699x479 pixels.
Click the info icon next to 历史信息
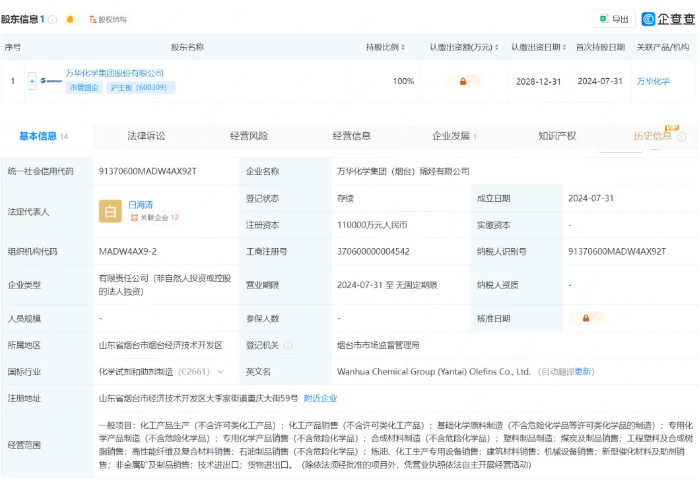click(x=682, y=136)
